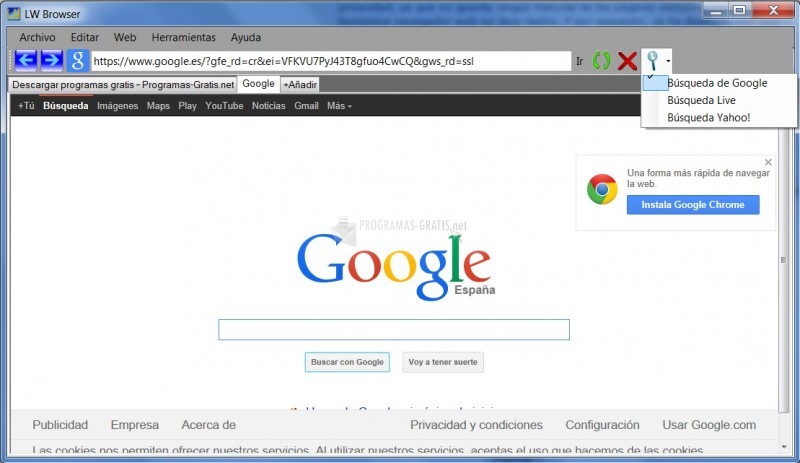Click the green refresh arrows icon
This screenshot has width=800, height=463.
click(602, 61)
